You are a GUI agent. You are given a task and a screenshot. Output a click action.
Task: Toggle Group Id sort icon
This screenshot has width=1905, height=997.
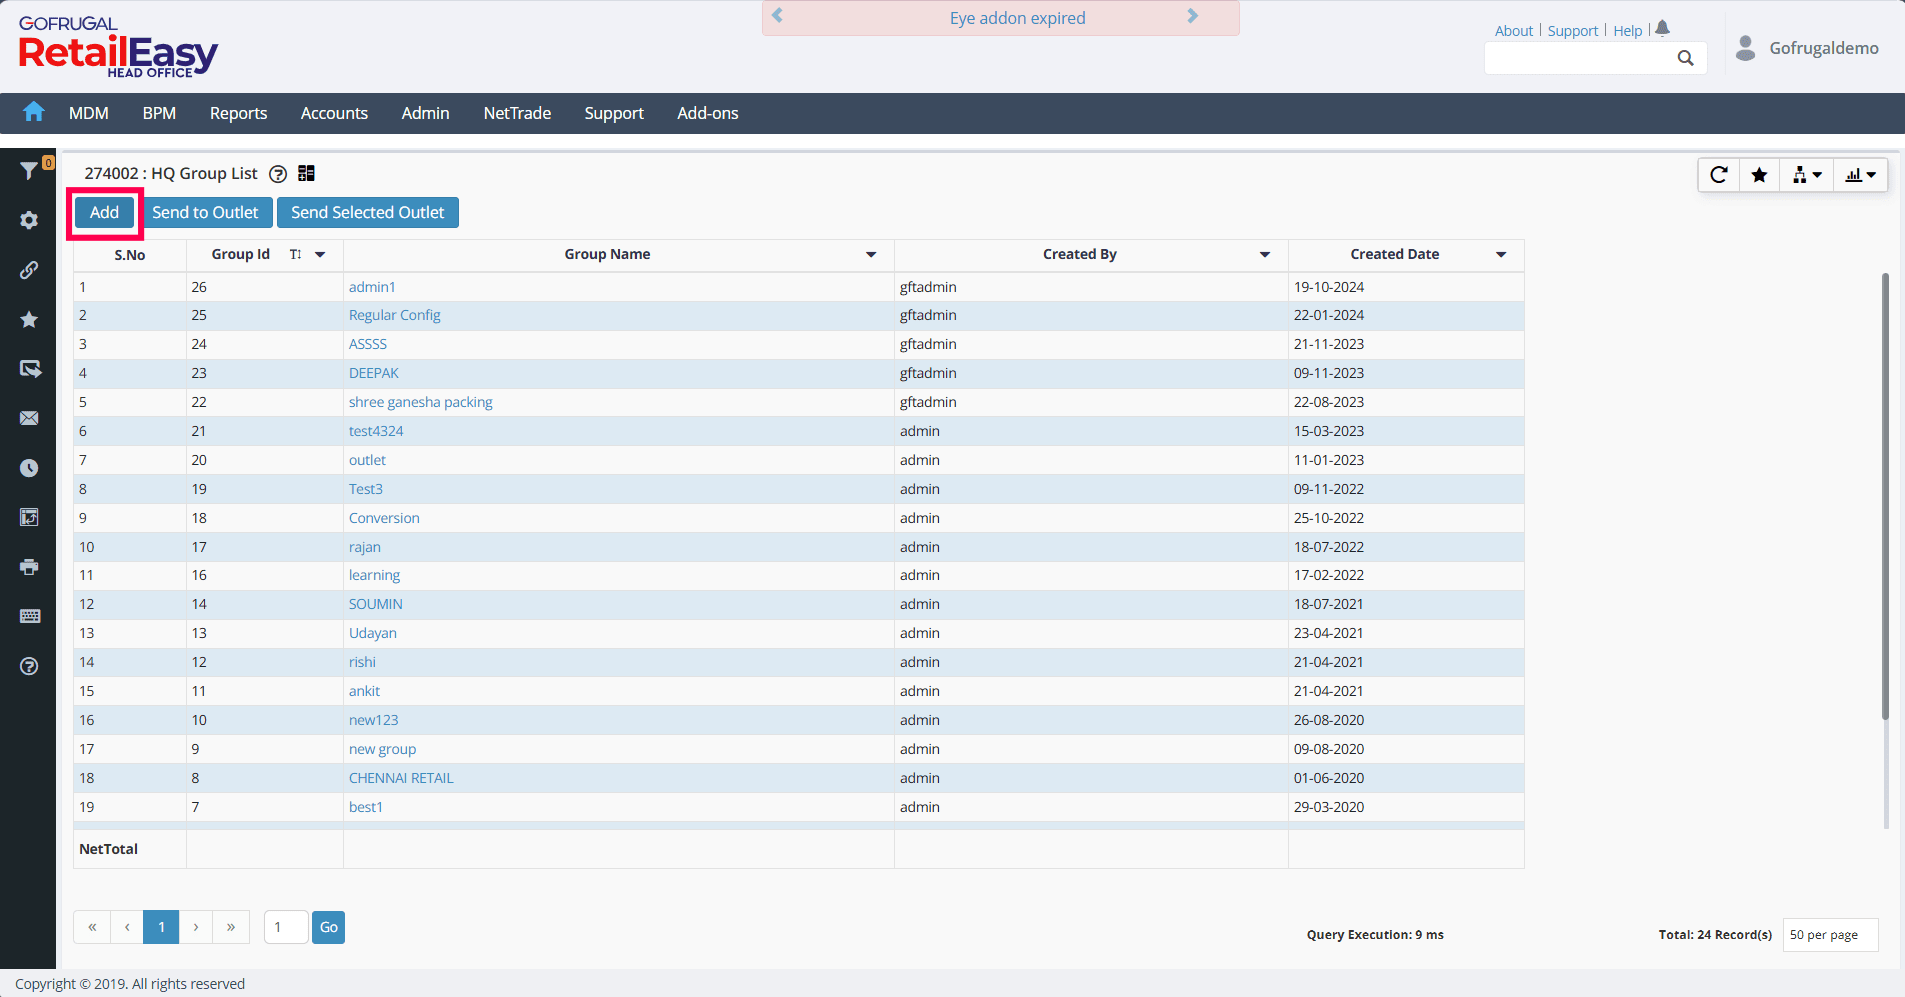[x=295, y=254]
